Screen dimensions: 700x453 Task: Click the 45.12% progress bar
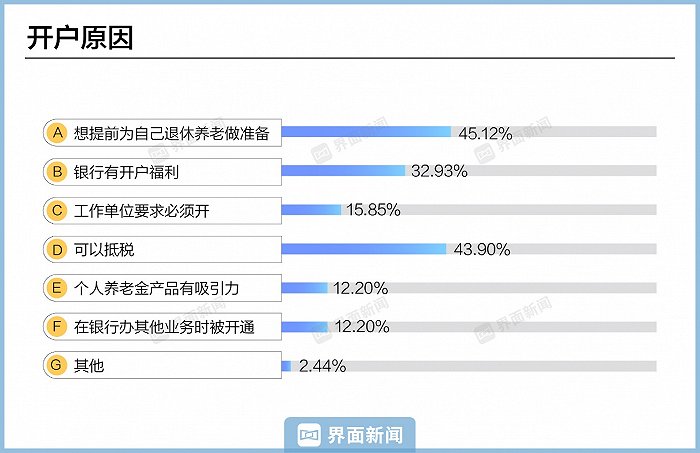(367, 132)
